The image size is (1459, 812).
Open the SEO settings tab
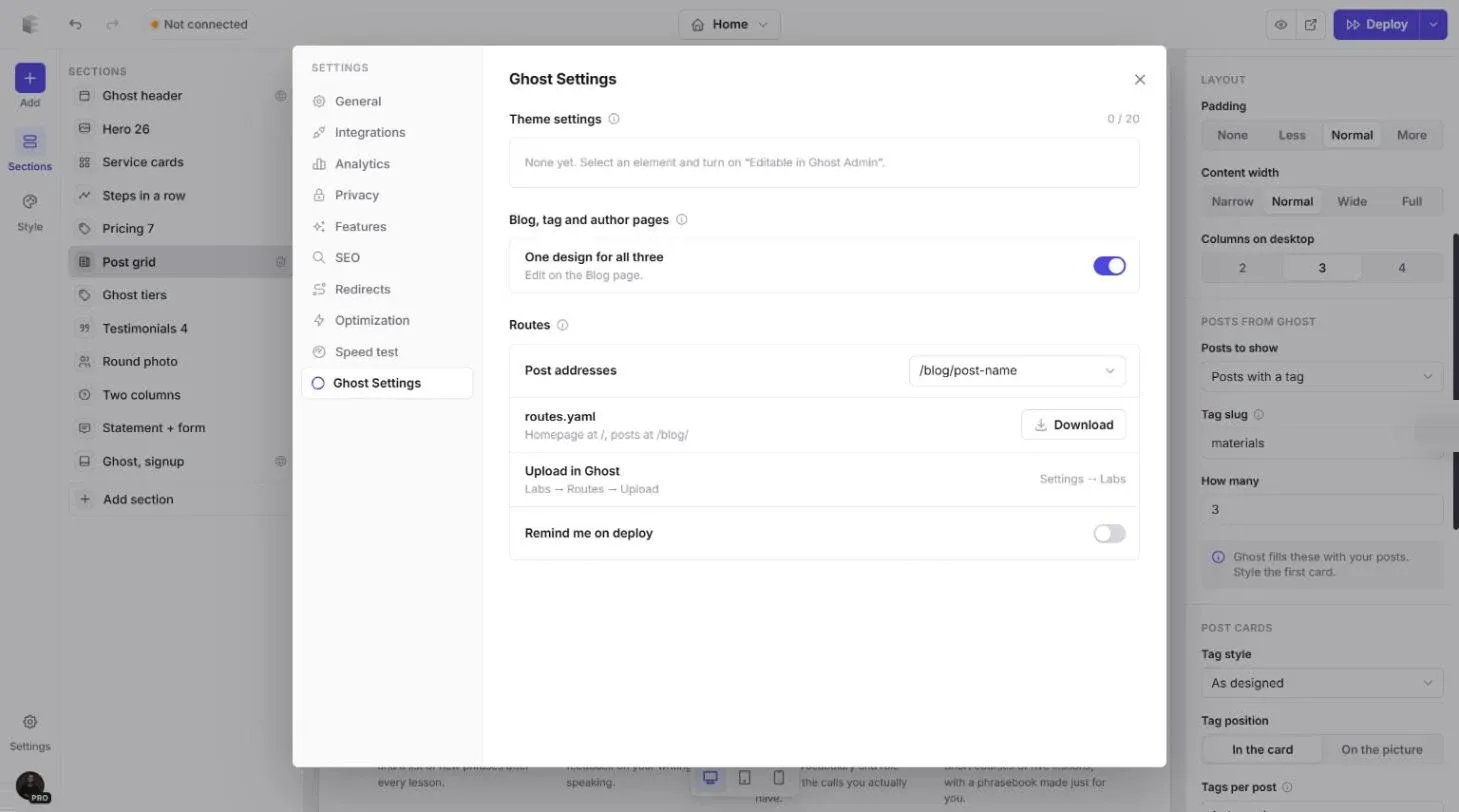coord(387,258)
